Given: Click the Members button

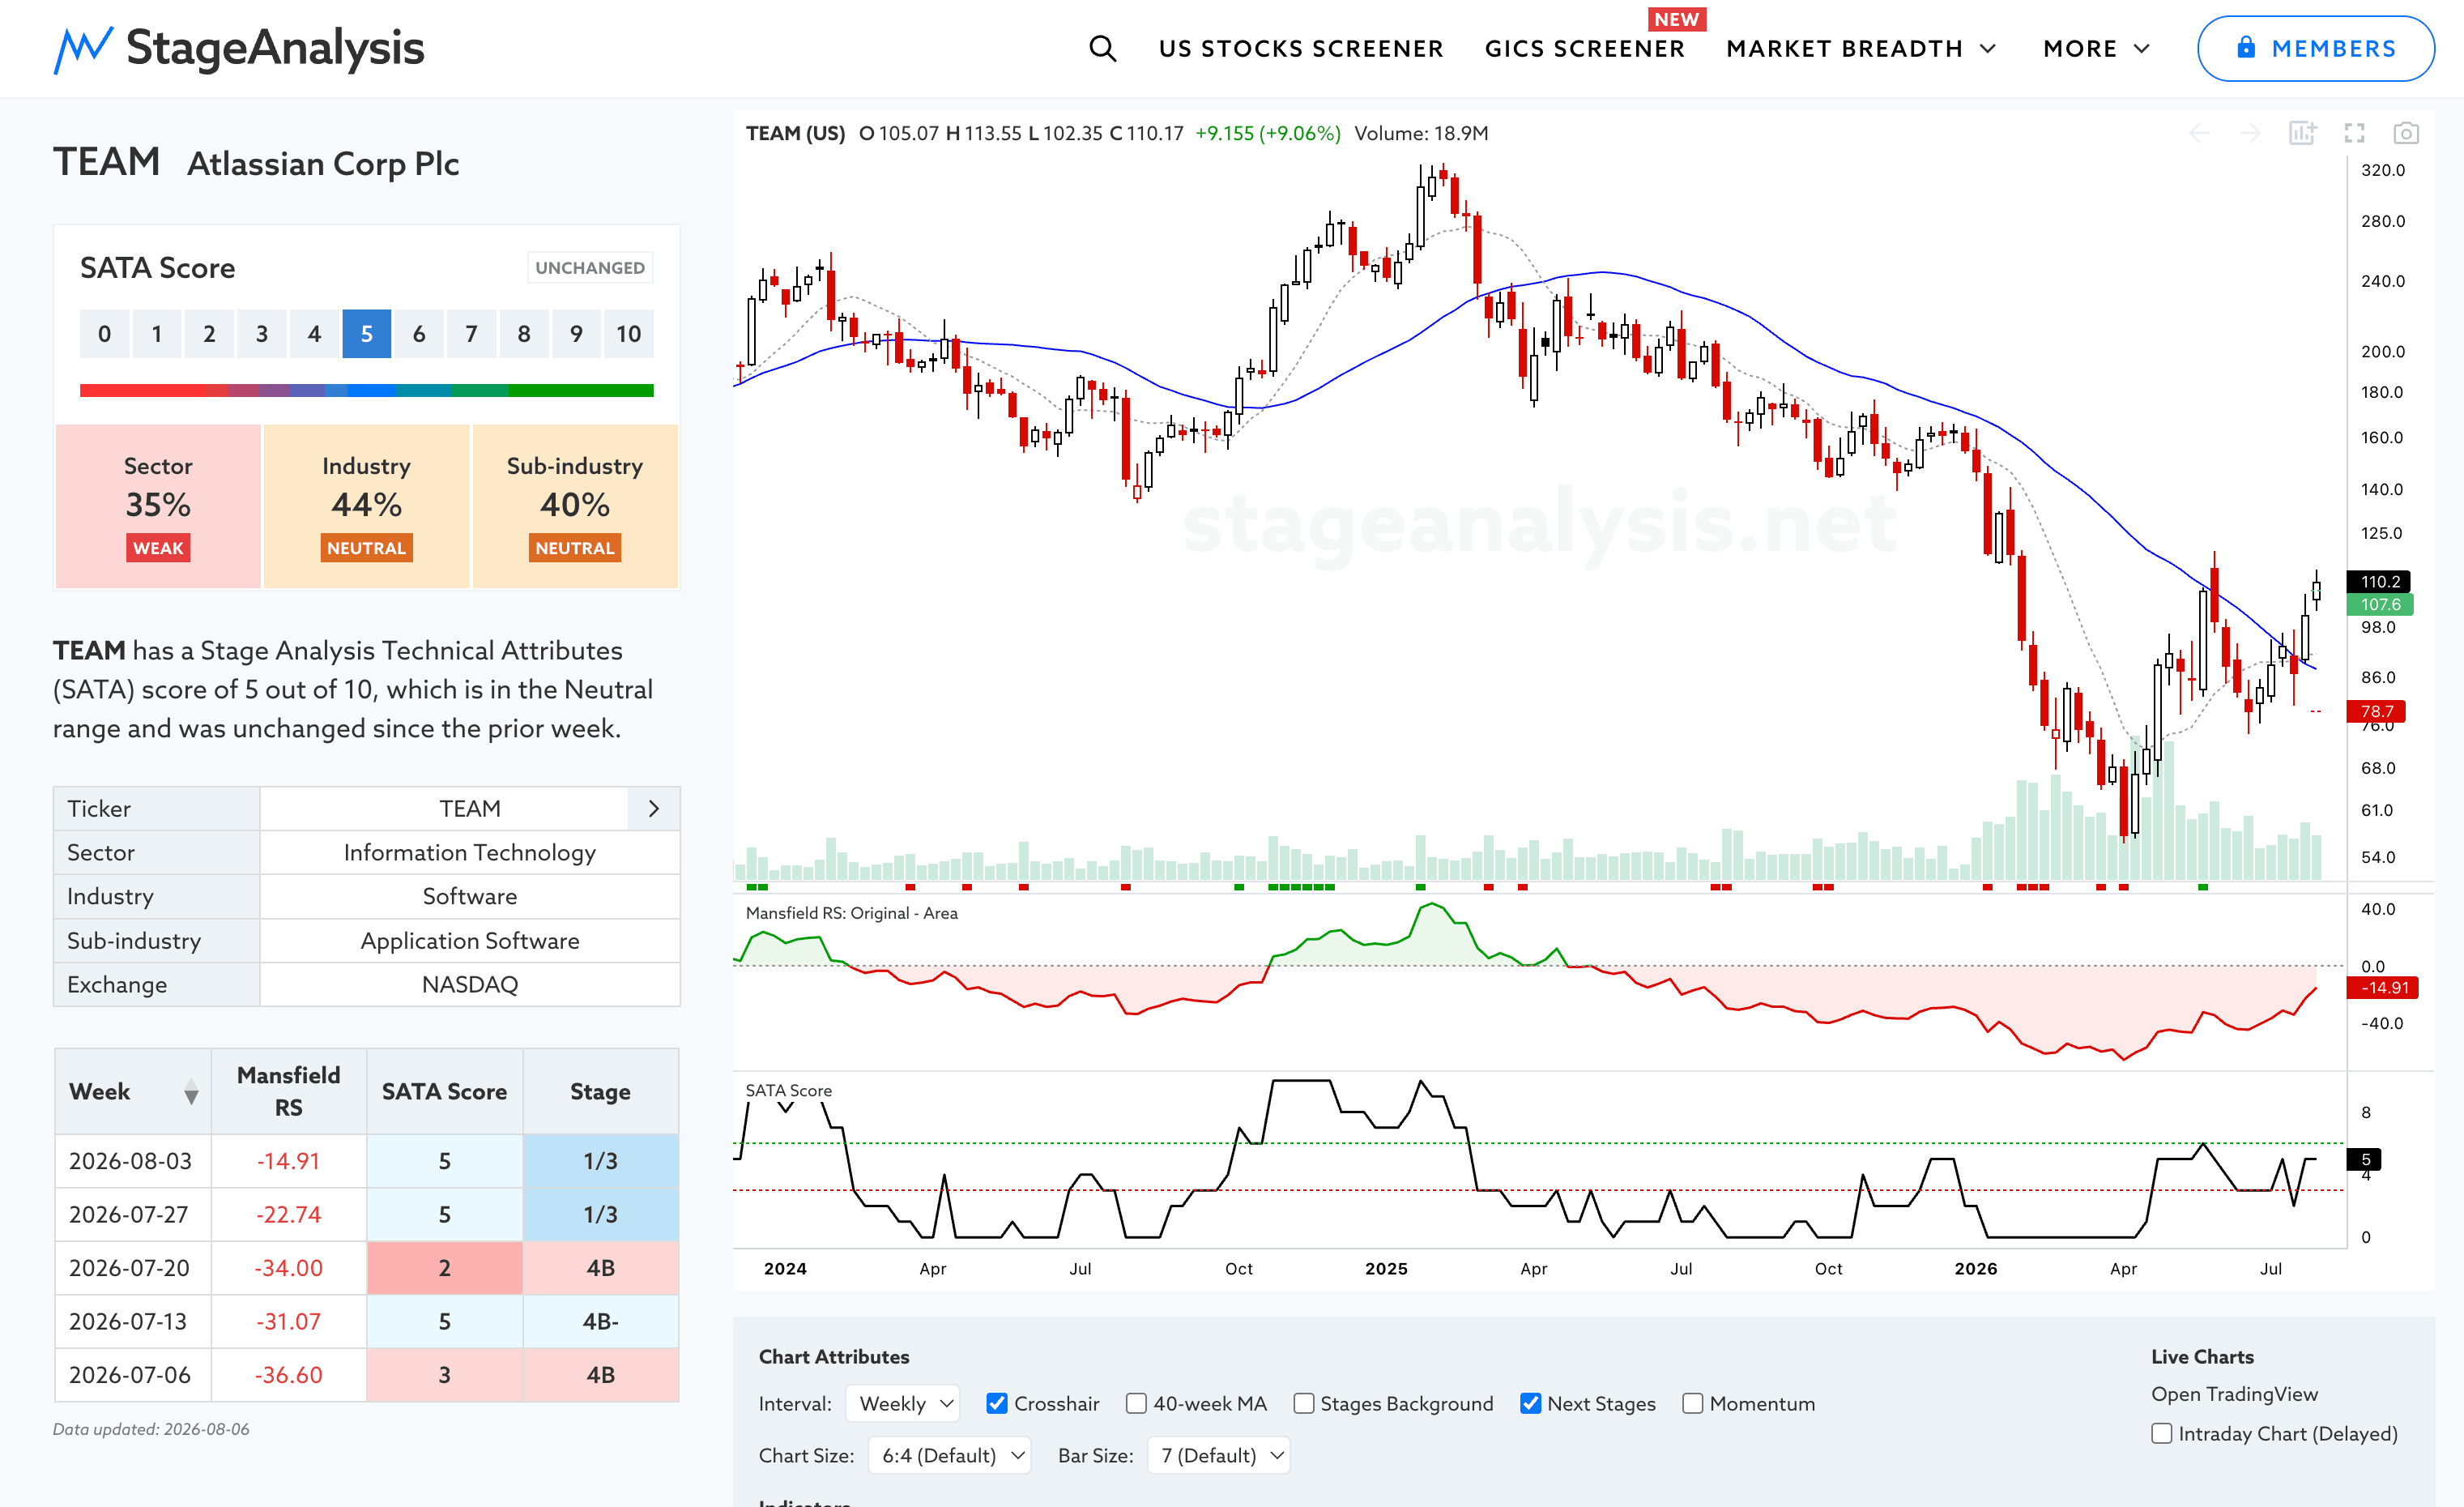Looking at the screenshot, I should pyautogui.click(x=2315, y=48).
